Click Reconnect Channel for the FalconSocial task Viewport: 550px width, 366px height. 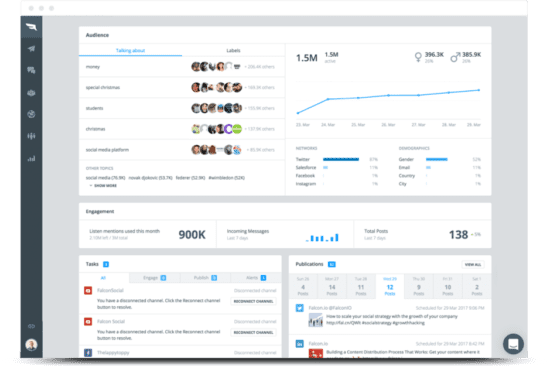[253, 301]
